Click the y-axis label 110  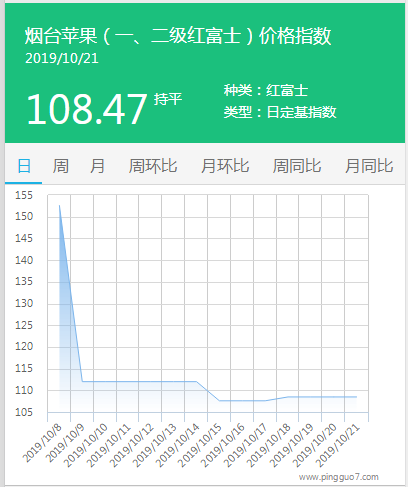pos(24,390)
